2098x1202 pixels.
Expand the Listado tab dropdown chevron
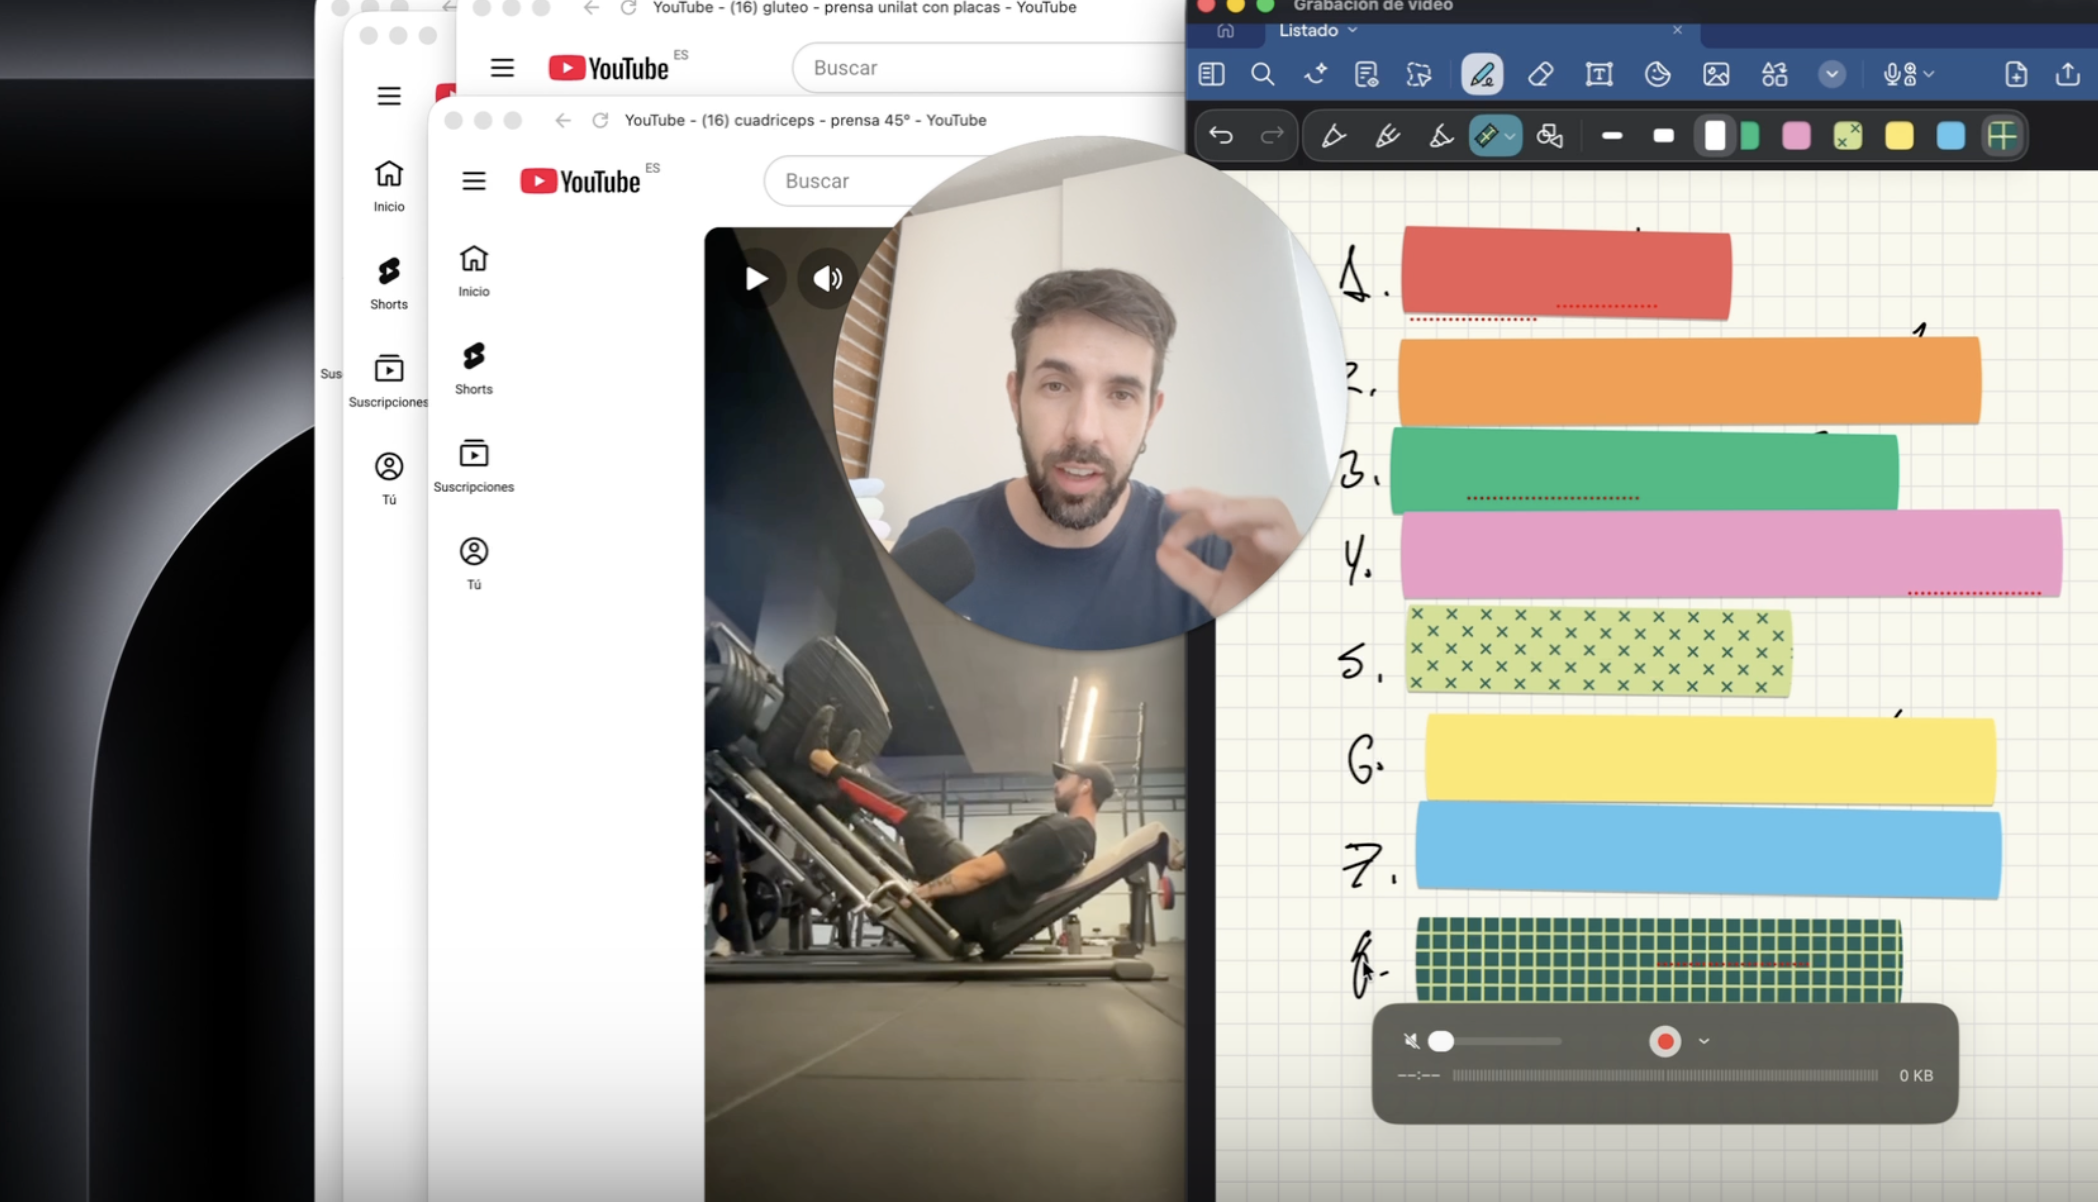1352,30
